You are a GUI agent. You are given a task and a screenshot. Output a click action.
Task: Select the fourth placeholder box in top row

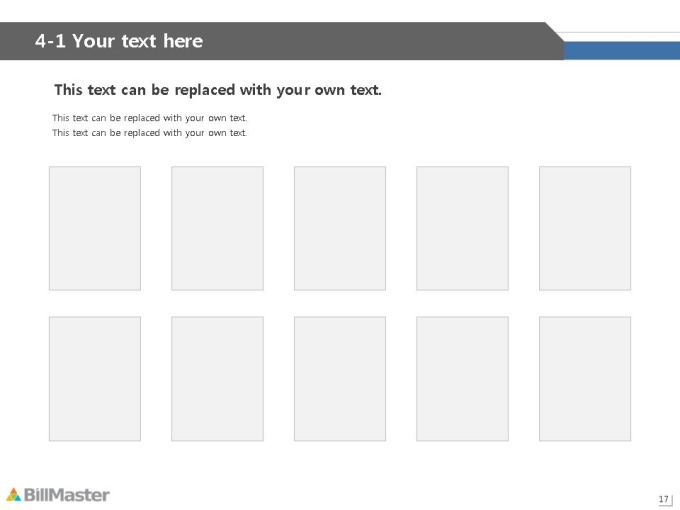pyautogui.click(x=462, y=228)
